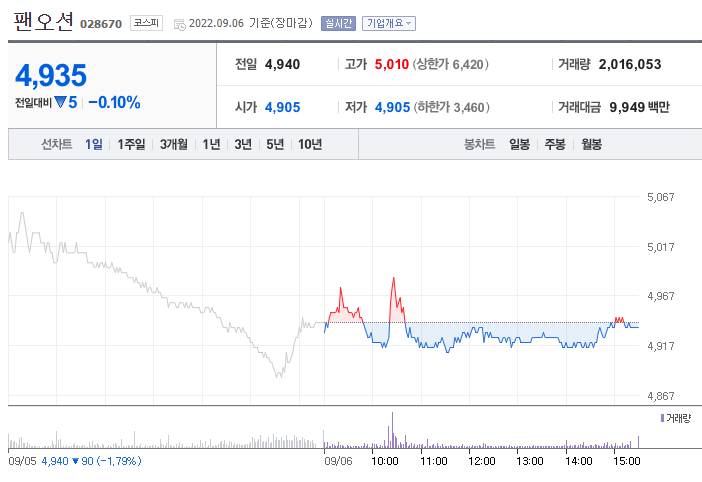702x482 pixels.
Task: Select the 1일 line chart tab
Action: [x=94, y=144]
